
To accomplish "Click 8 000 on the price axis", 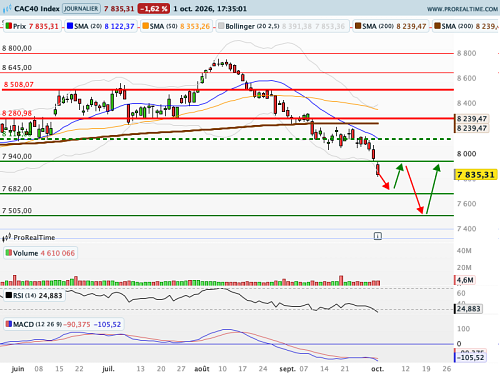I will 467,154.
